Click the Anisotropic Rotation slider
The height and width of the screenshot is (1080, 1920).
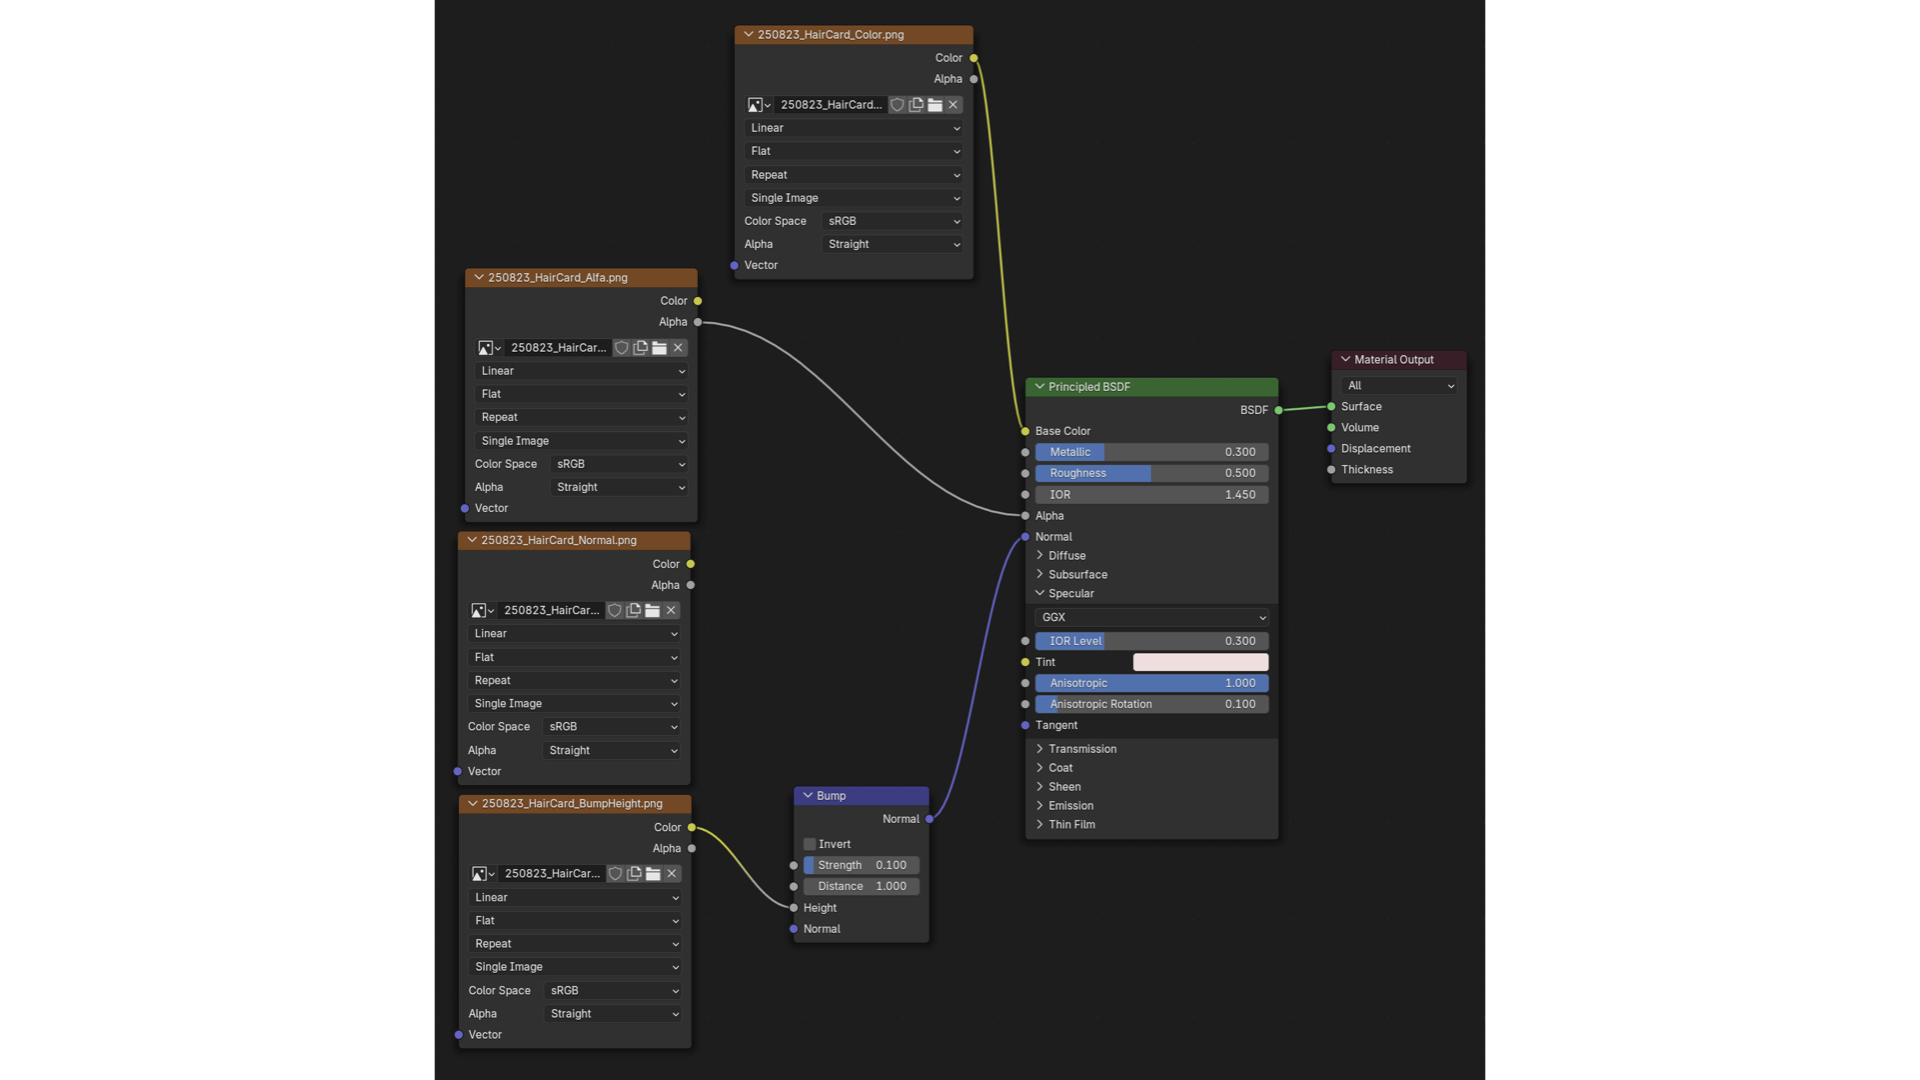(1152, 704)
